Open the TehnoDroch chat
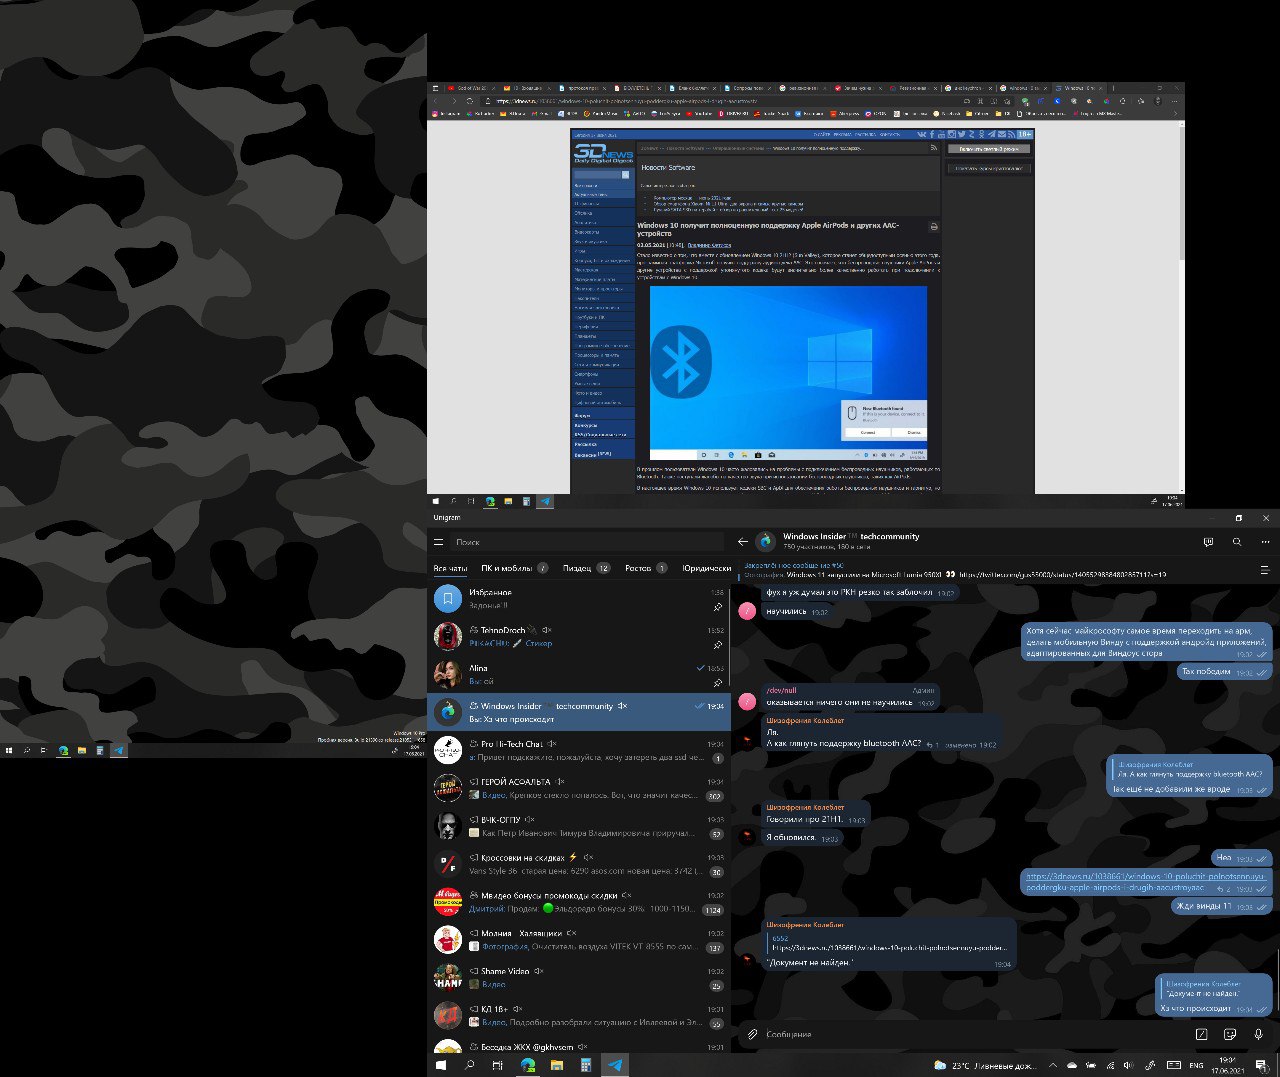The height and width of the screenshot is (1077, 1280). tap(579, 637)
